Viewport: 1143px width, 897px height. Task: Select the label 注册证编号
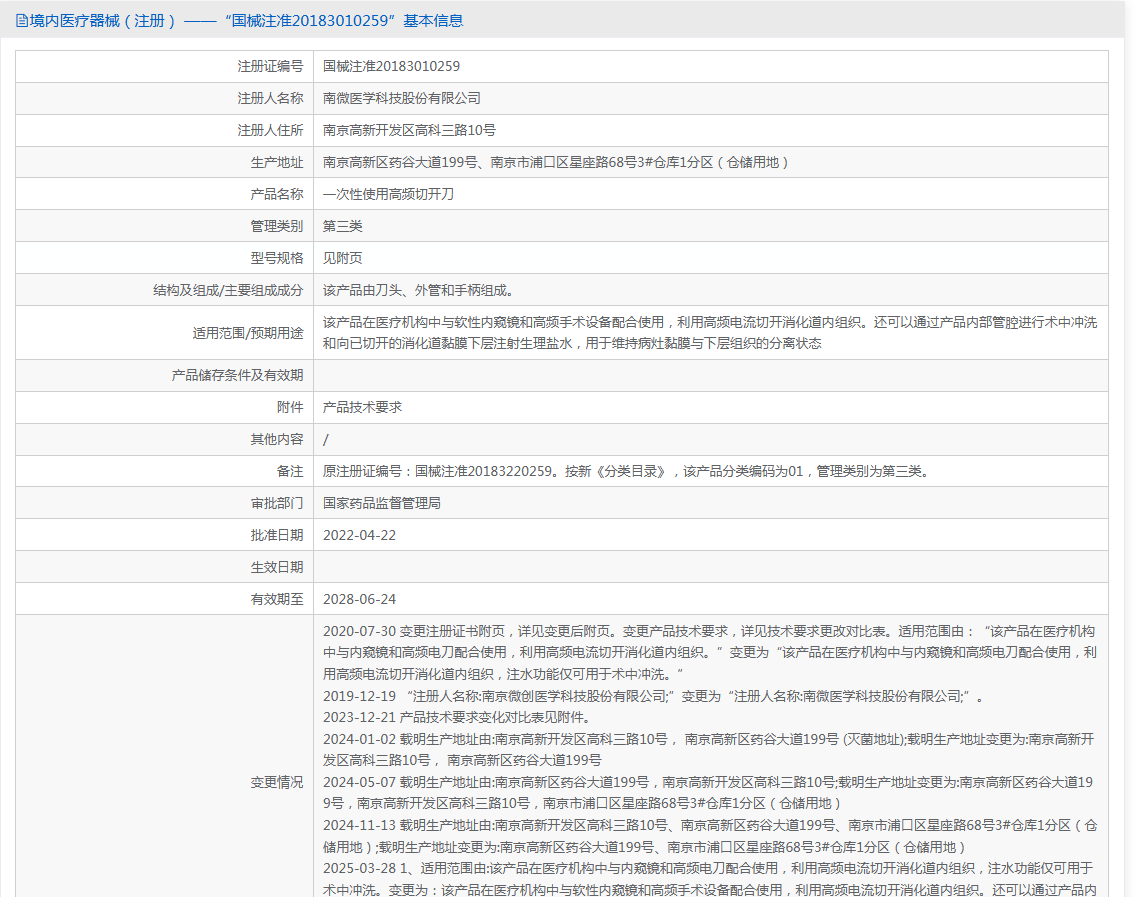point(270,66)
